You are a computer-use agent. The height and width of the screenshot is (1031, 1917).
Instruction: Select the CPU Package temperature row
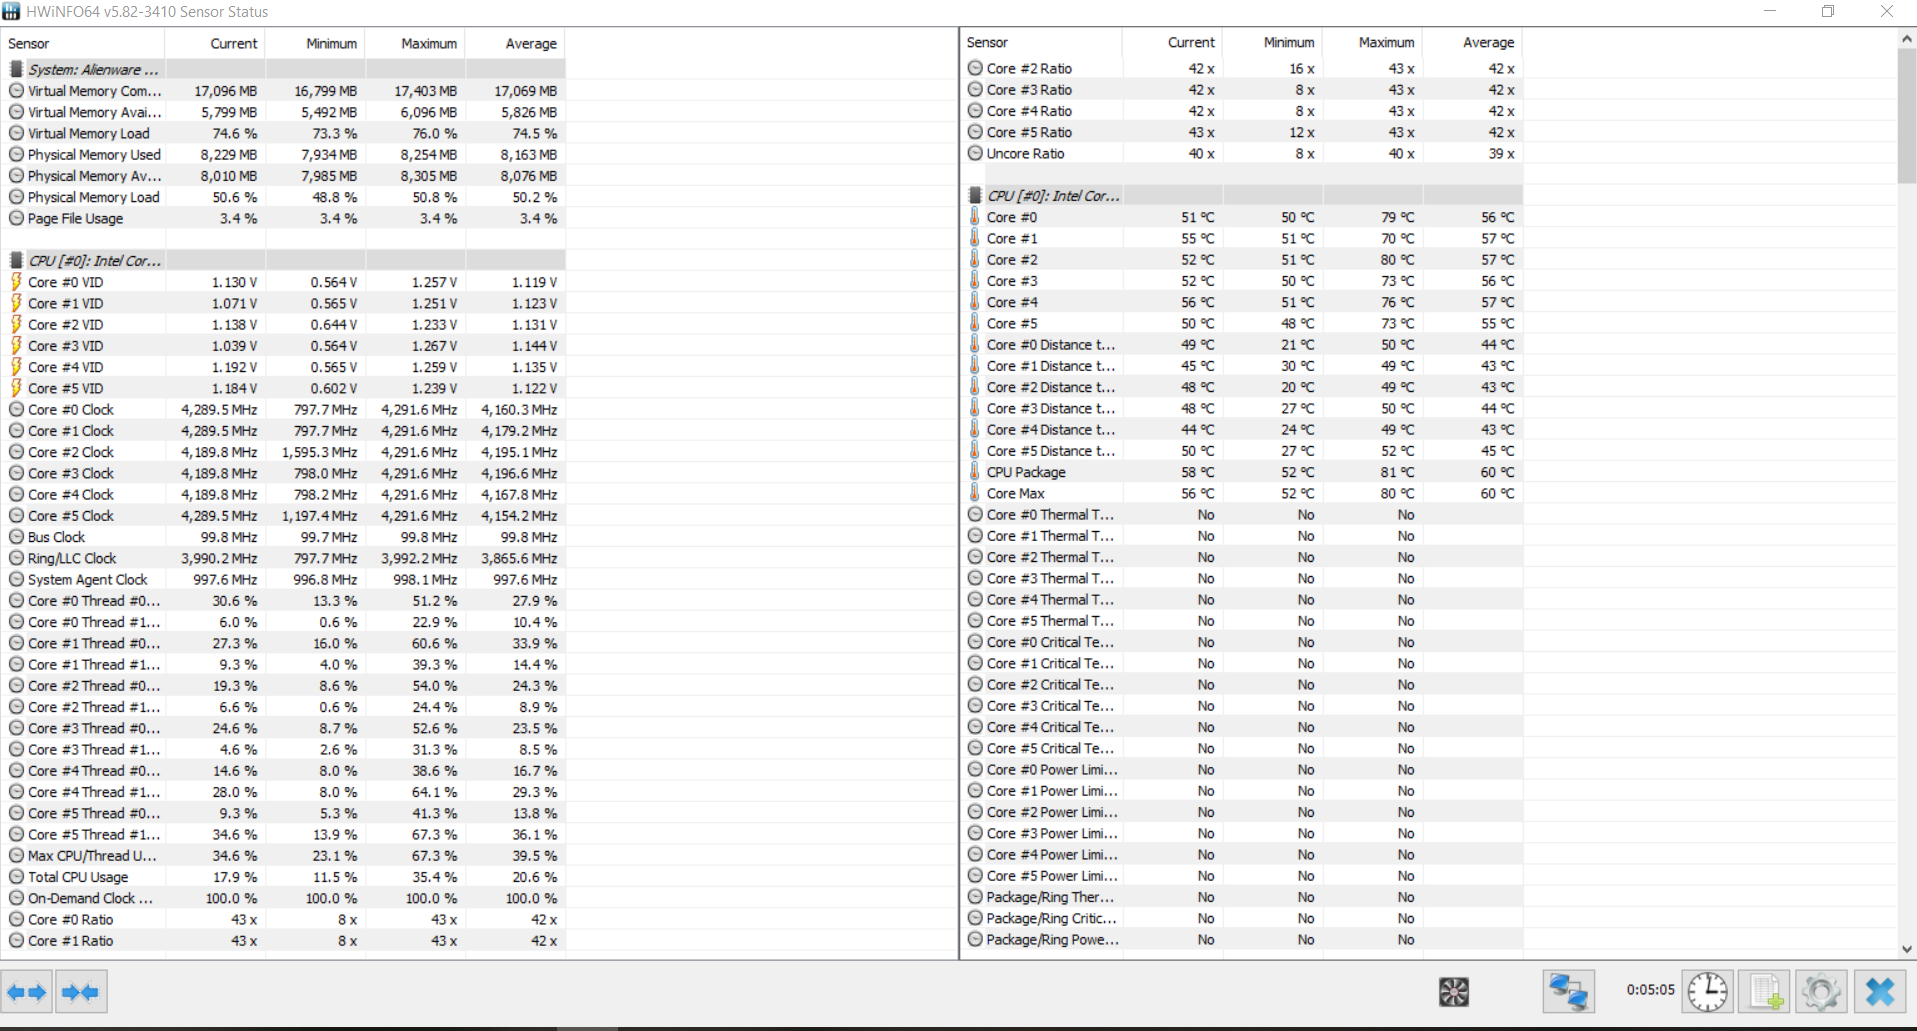(x=1243, y=472)
